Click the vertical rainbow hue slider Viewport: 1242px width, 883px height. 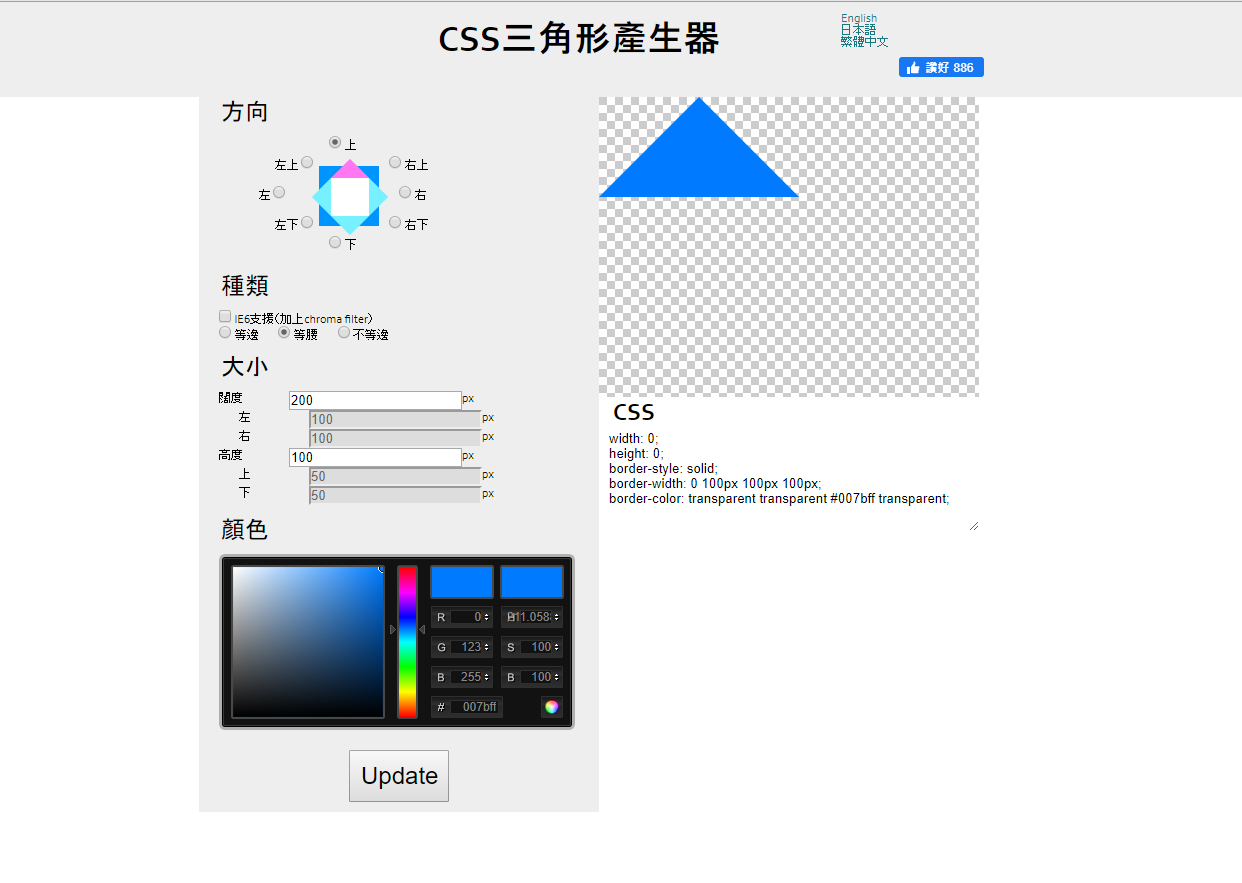tap(407, 642)
